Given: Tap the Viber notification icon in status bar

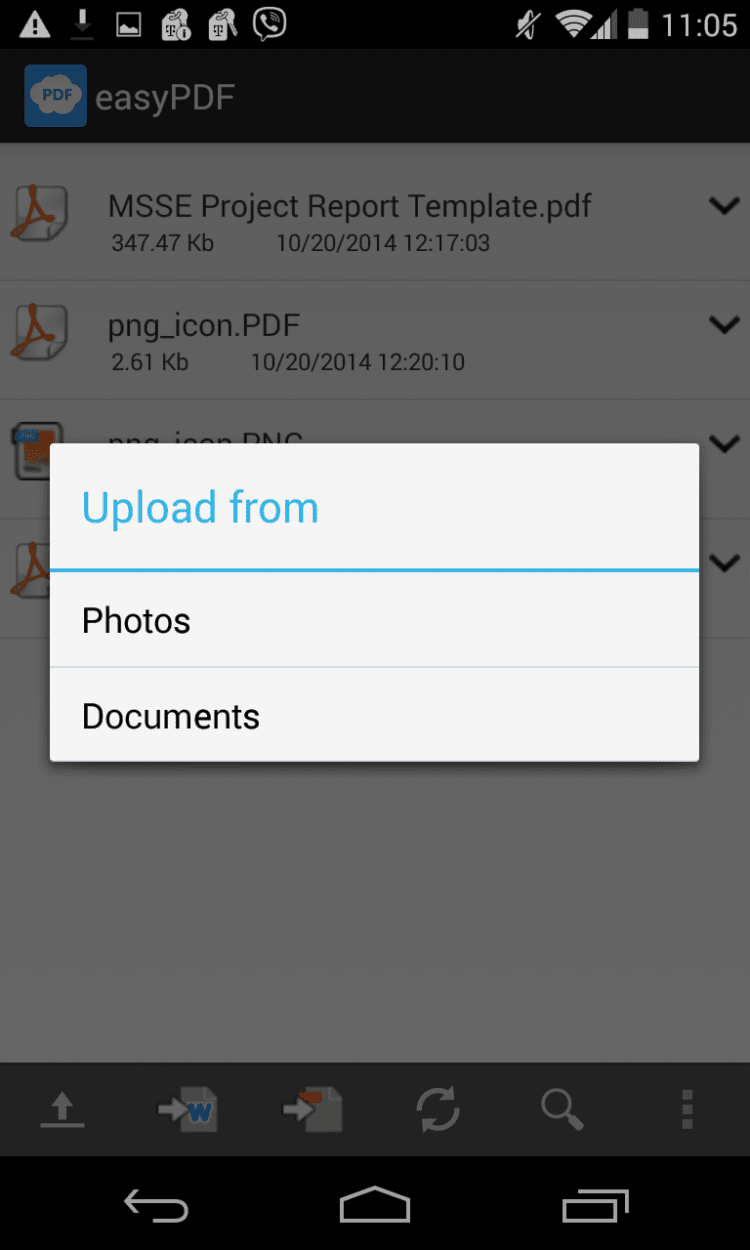Looking at the screenshot, I should [x=269, y=24].
